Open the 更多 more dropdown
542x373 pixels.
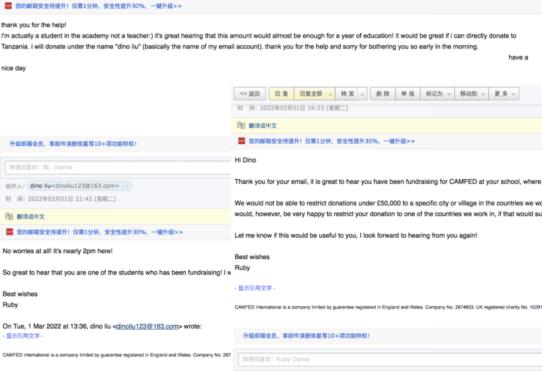504,94
